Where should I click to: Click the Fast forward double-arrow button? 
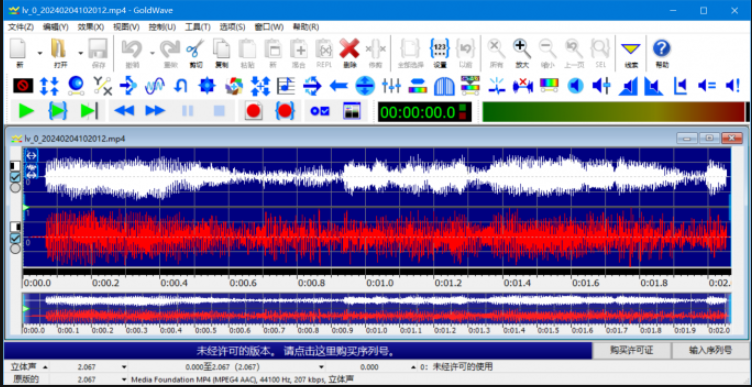pyautogui.click(x=155, y=111)
